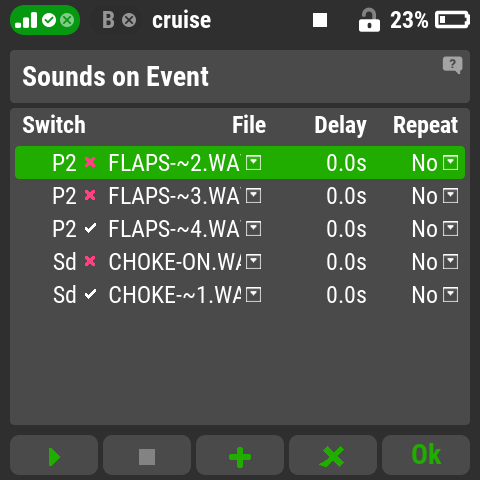Open the help question-mark icon

point(452,65)
